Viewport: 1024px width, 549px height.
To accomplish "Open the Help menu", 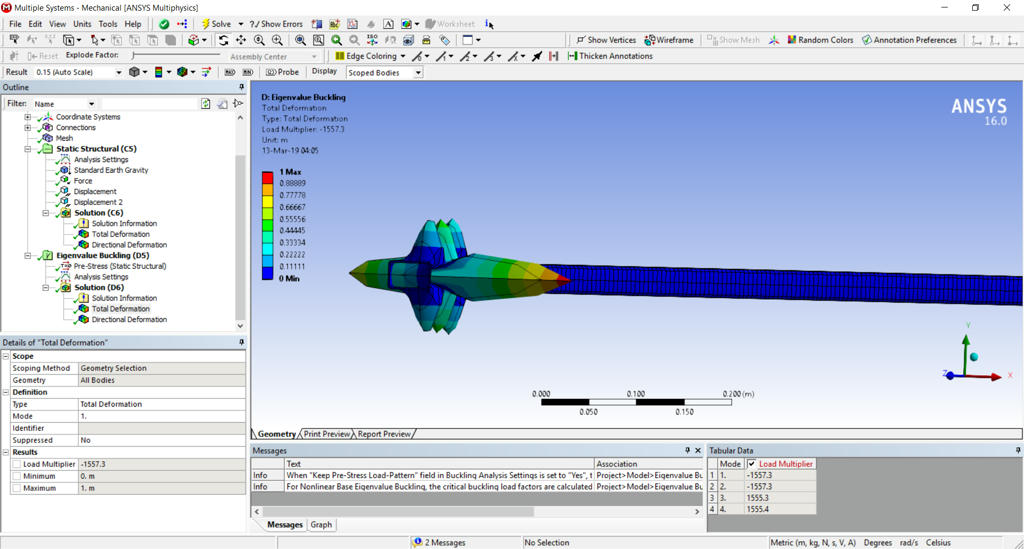I will 133,24.
